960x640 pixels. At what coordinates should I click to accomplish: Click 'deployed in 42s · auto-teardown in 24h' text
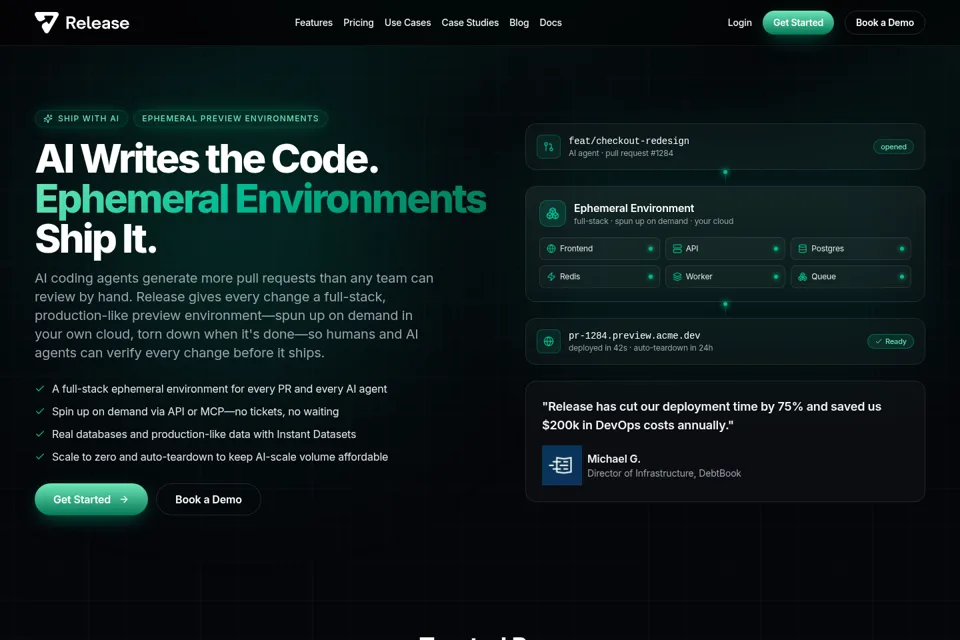pos(640,348)
